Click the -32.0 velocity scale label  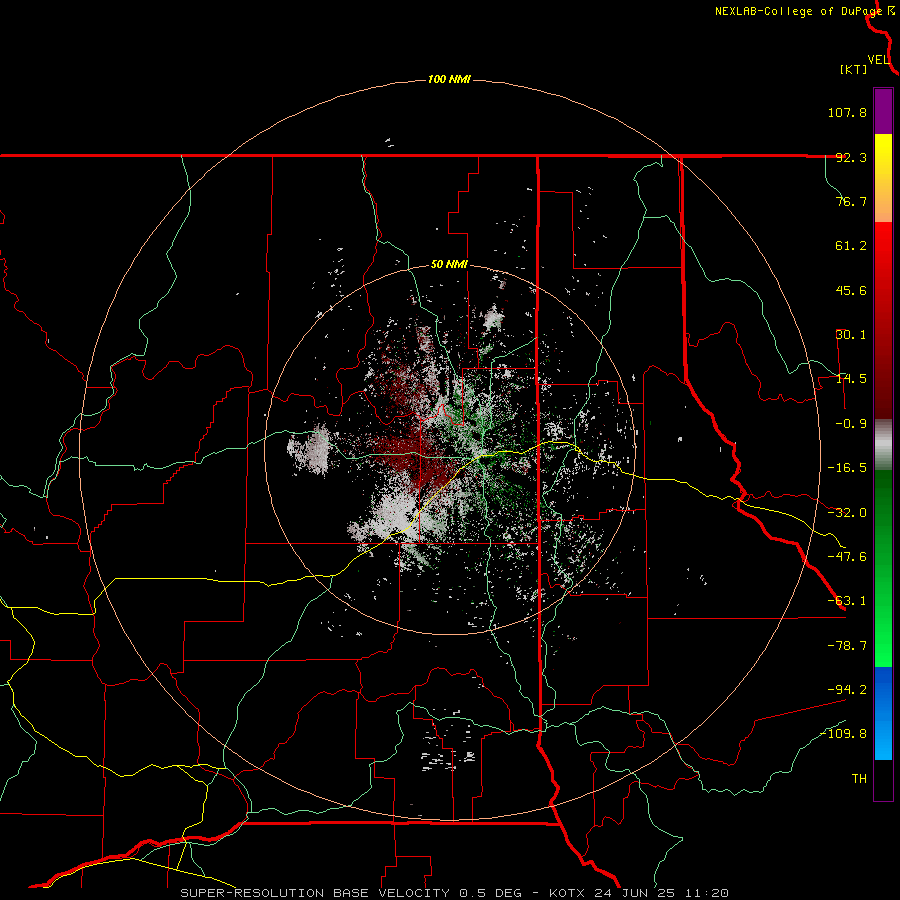pos(847,513)
